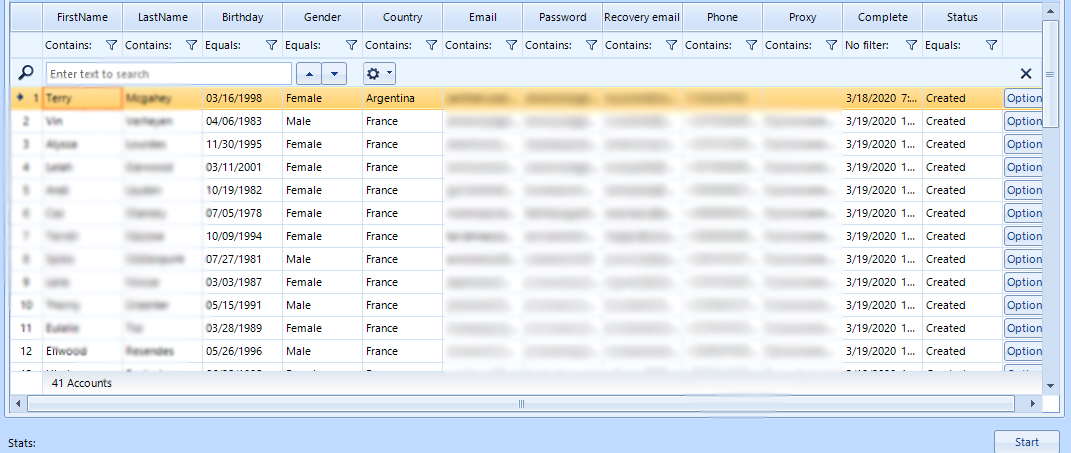Select birthday cell 05/15/1991
The image size is (1071, 453).
click(242, 305)
